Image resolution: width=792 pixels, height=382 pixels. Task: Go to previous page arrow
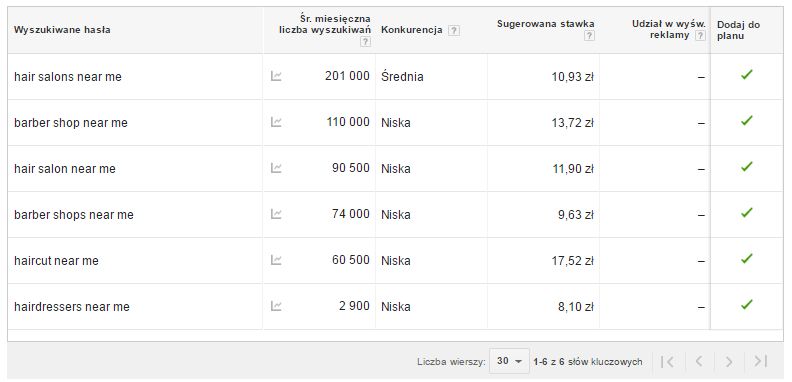point(699,361)
